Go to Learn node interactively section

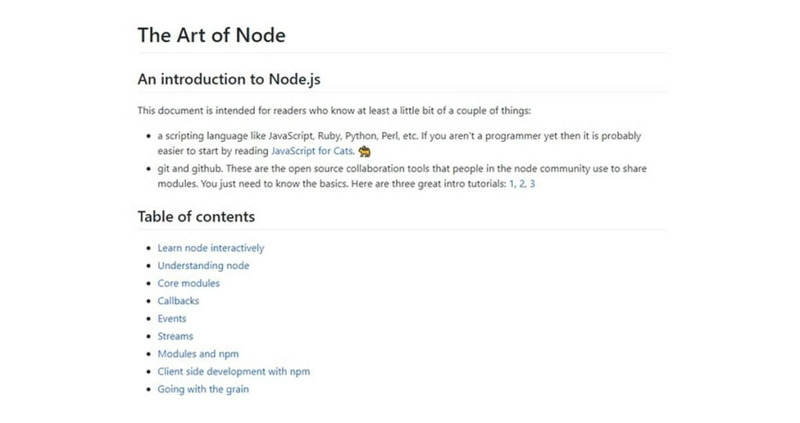[x=211, y=248]
